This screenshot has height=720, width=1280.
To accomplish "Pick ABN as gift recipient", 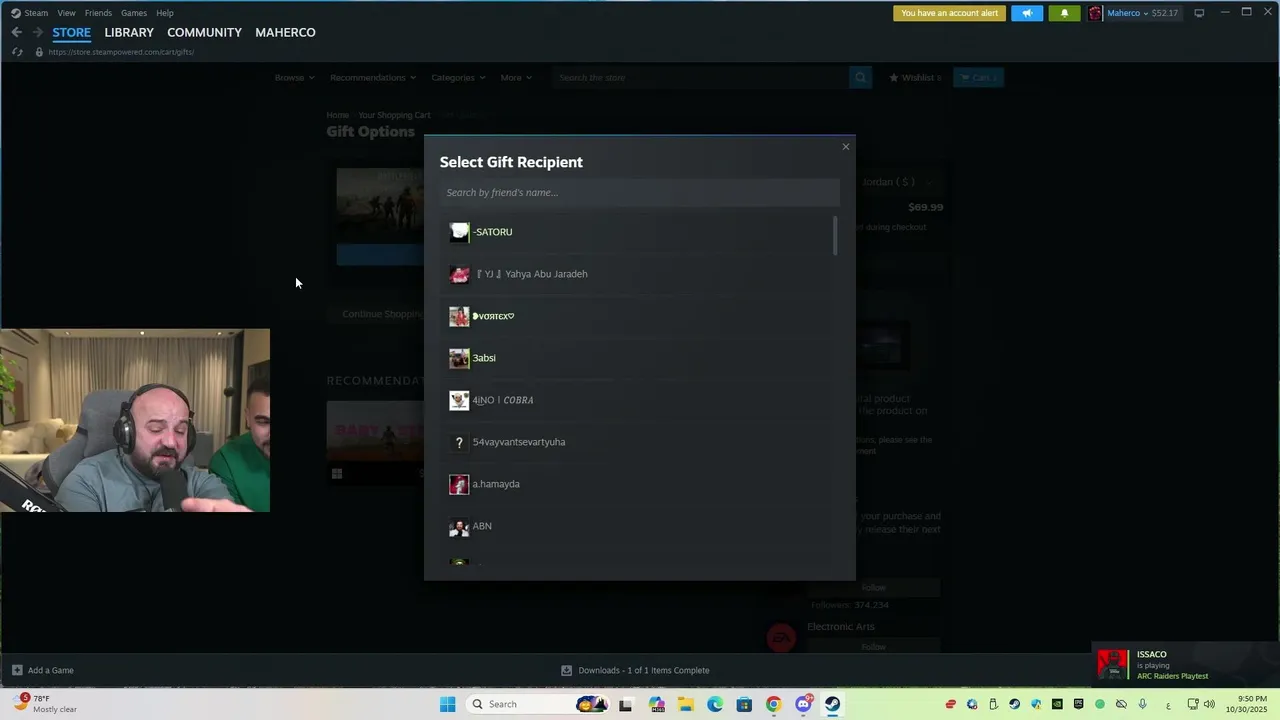I will coord(638,526).
